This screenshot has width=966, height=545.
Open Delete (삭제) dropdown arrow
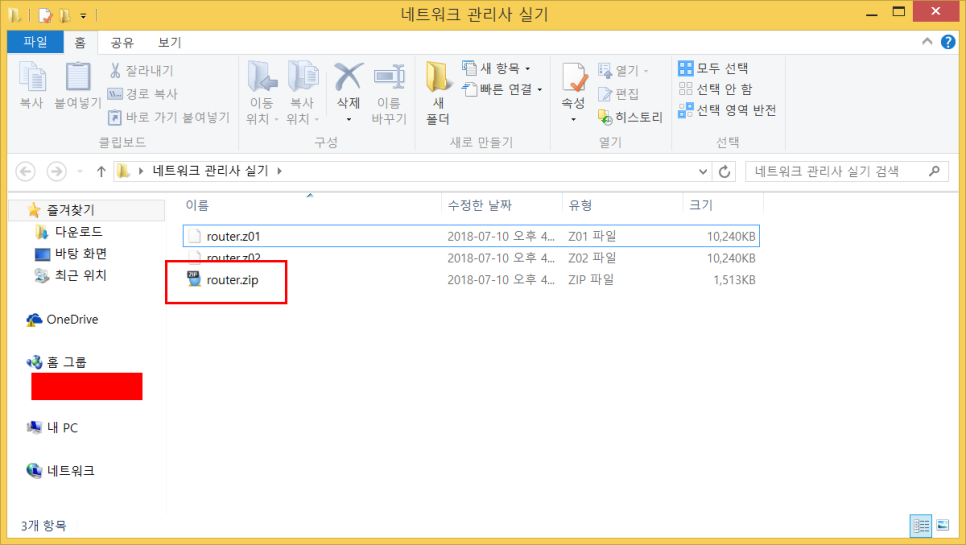coord(349,119)
